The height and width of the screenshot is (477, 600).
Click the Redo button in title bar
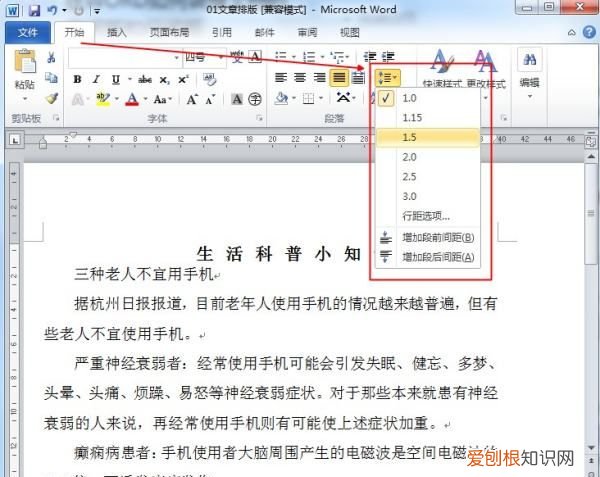[79, 11]
